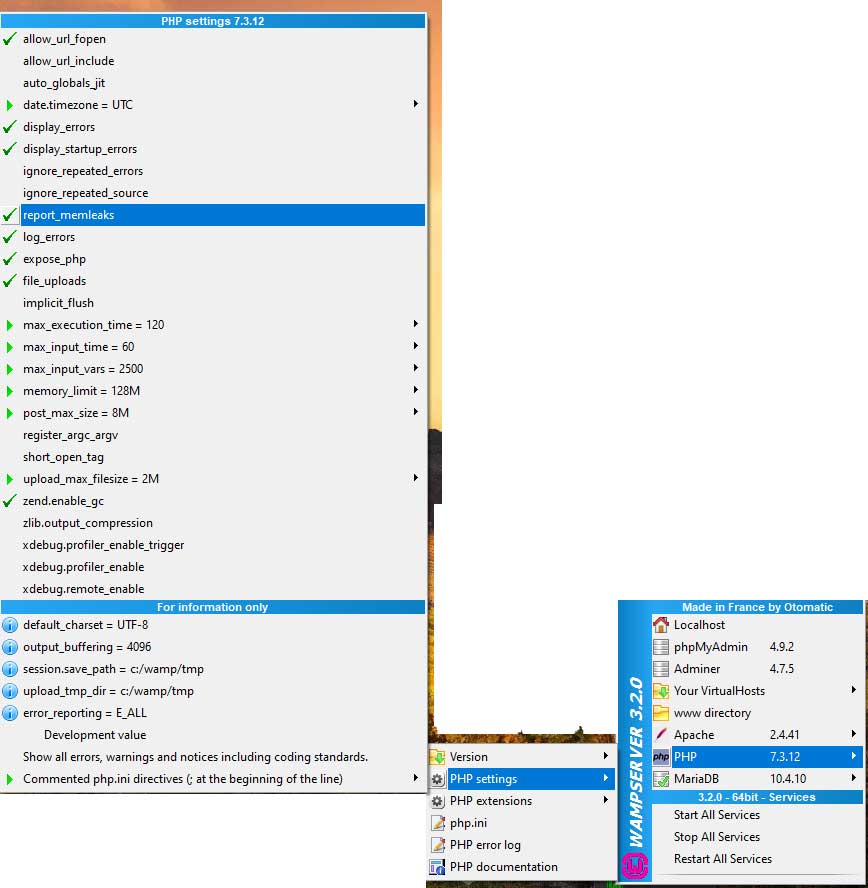
Task: Click the php.ini file edit icon
Action: tap(437, 823)
